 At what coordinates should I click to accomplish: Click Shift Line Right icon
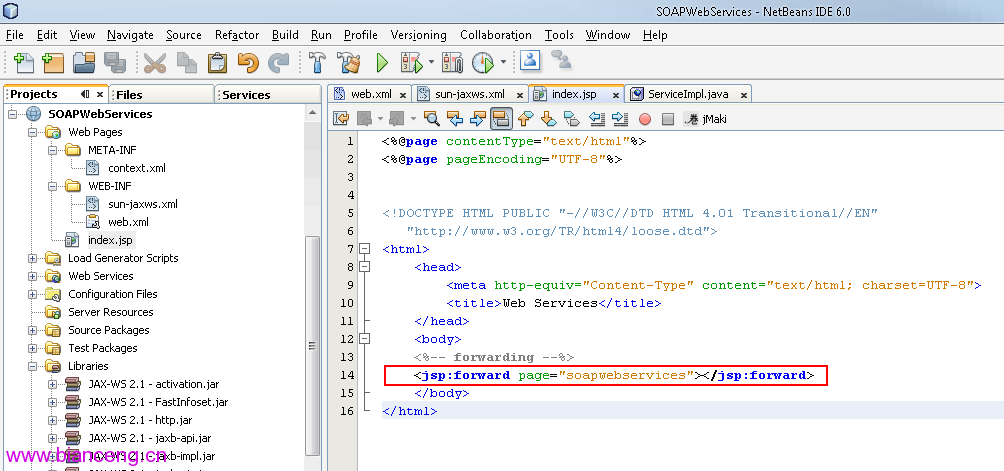pos(620,118)
